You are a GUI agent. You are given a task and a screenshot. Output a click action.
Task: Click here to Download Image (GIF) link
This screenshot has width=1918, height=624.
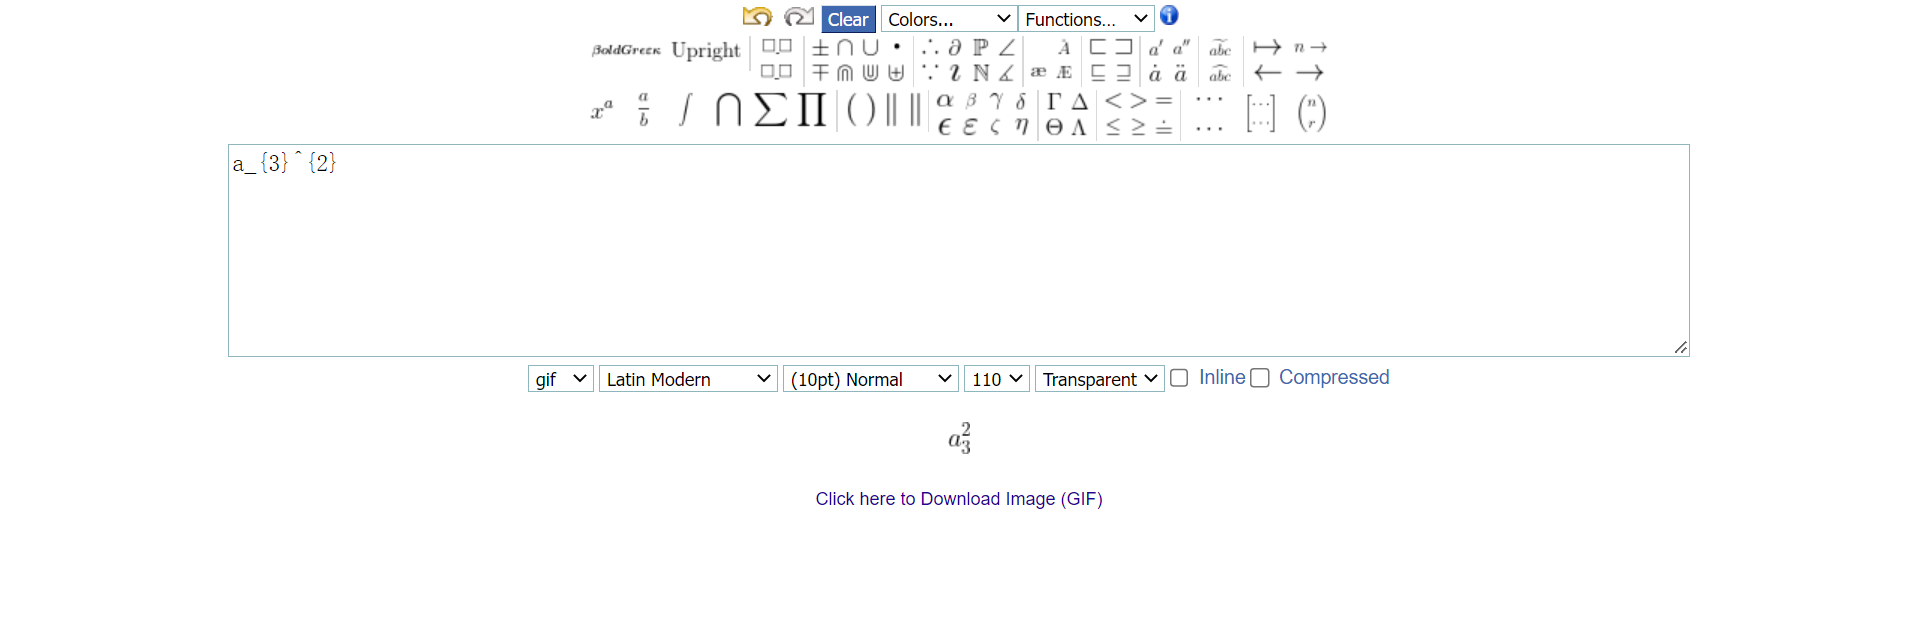959,499
